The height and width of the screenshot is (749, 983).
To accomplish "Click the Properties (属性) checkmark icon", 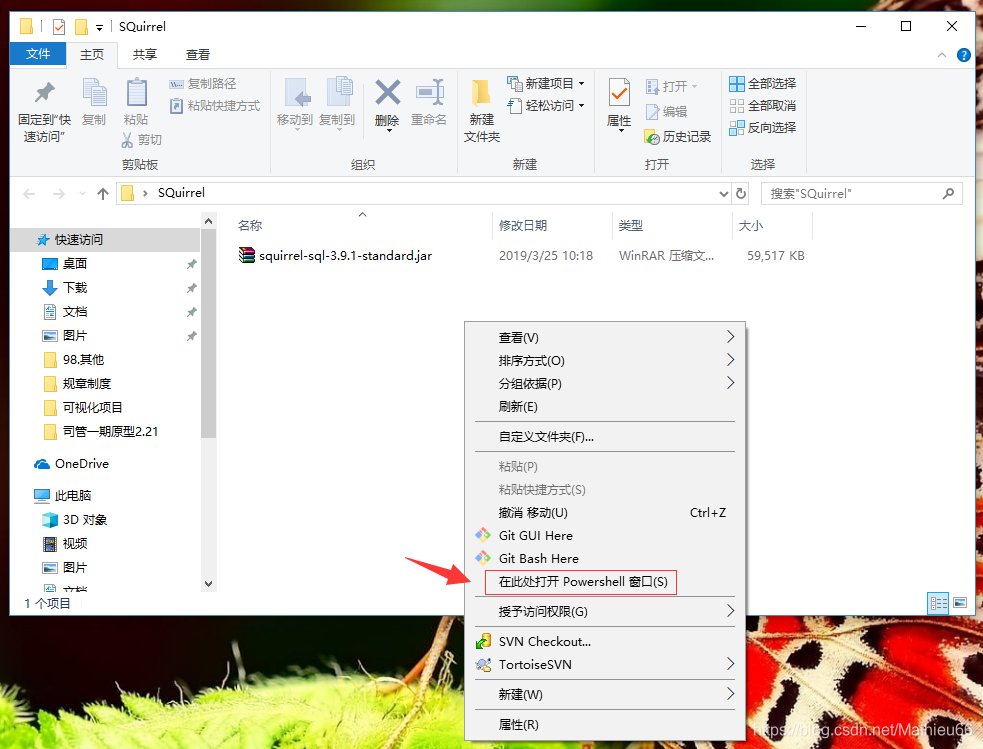I will [x=619, y=93].
